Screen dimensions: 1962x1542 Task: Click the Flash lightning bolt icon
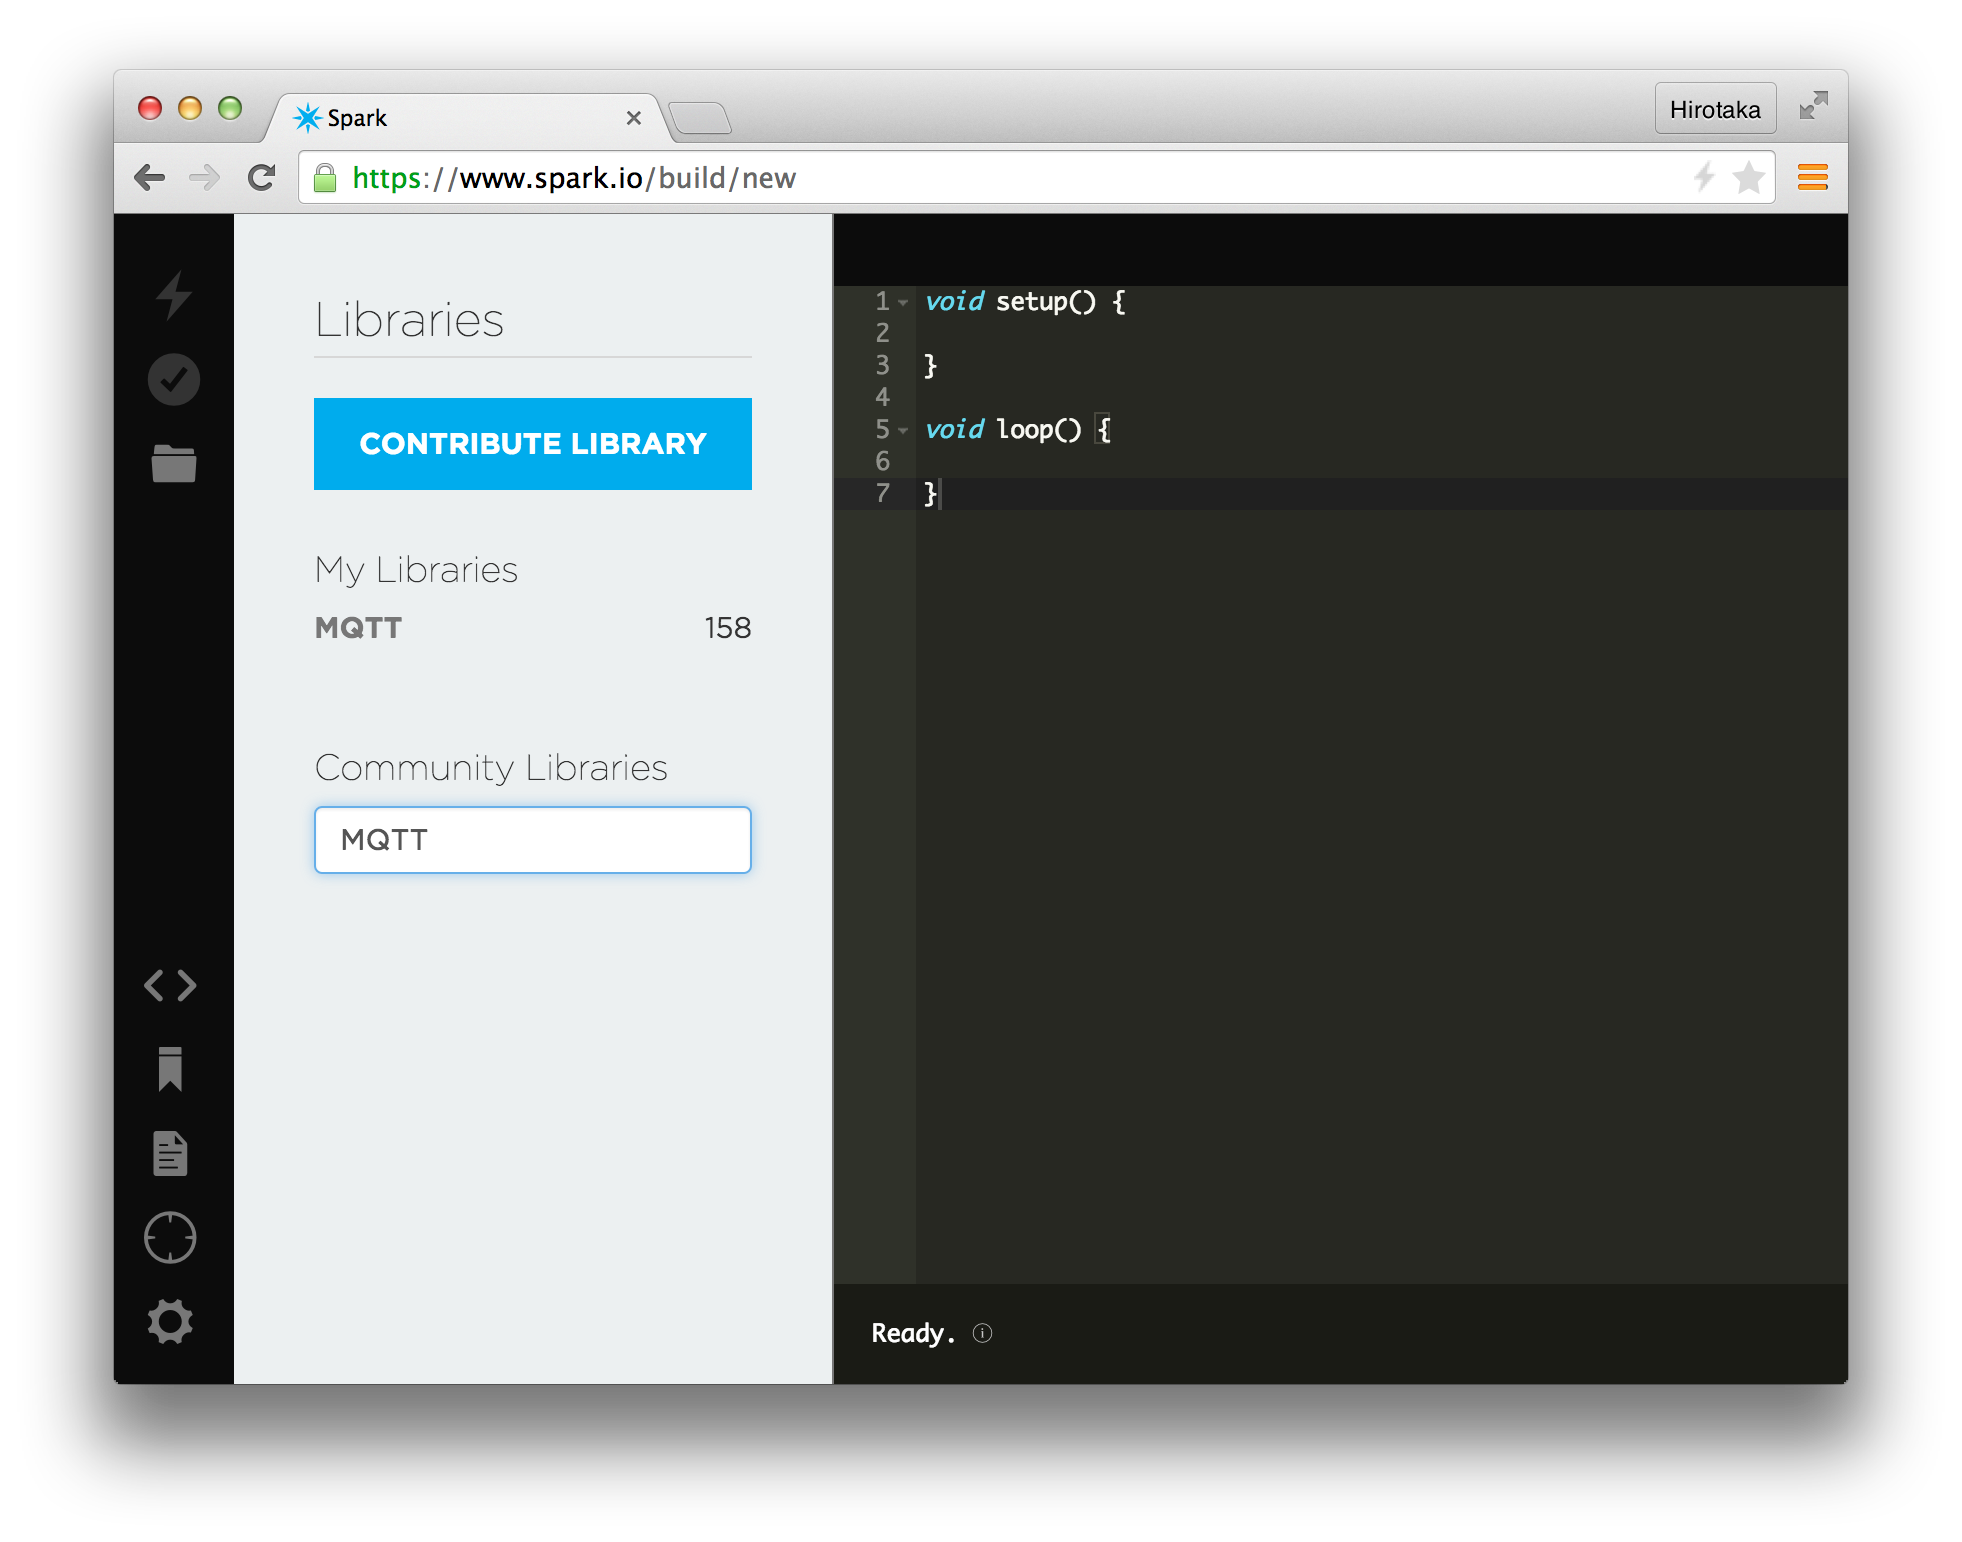coord(174,295)
